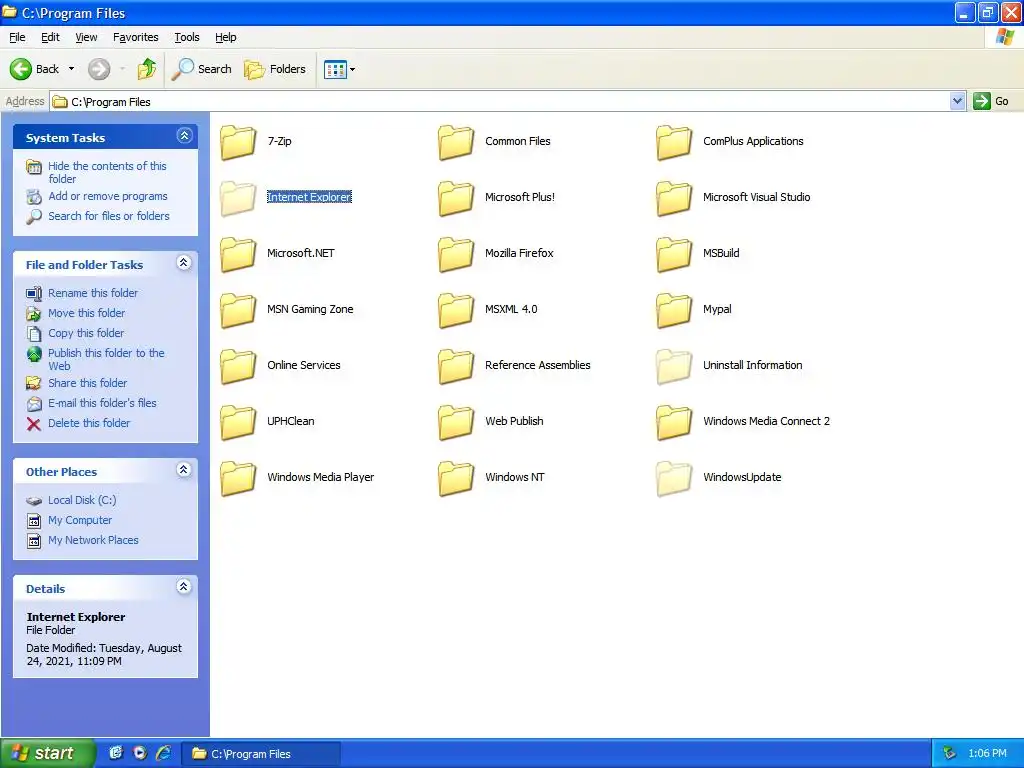Toggle the Folders tree pane
Screen dimensions: 1024x768
(x=275, y=69)
